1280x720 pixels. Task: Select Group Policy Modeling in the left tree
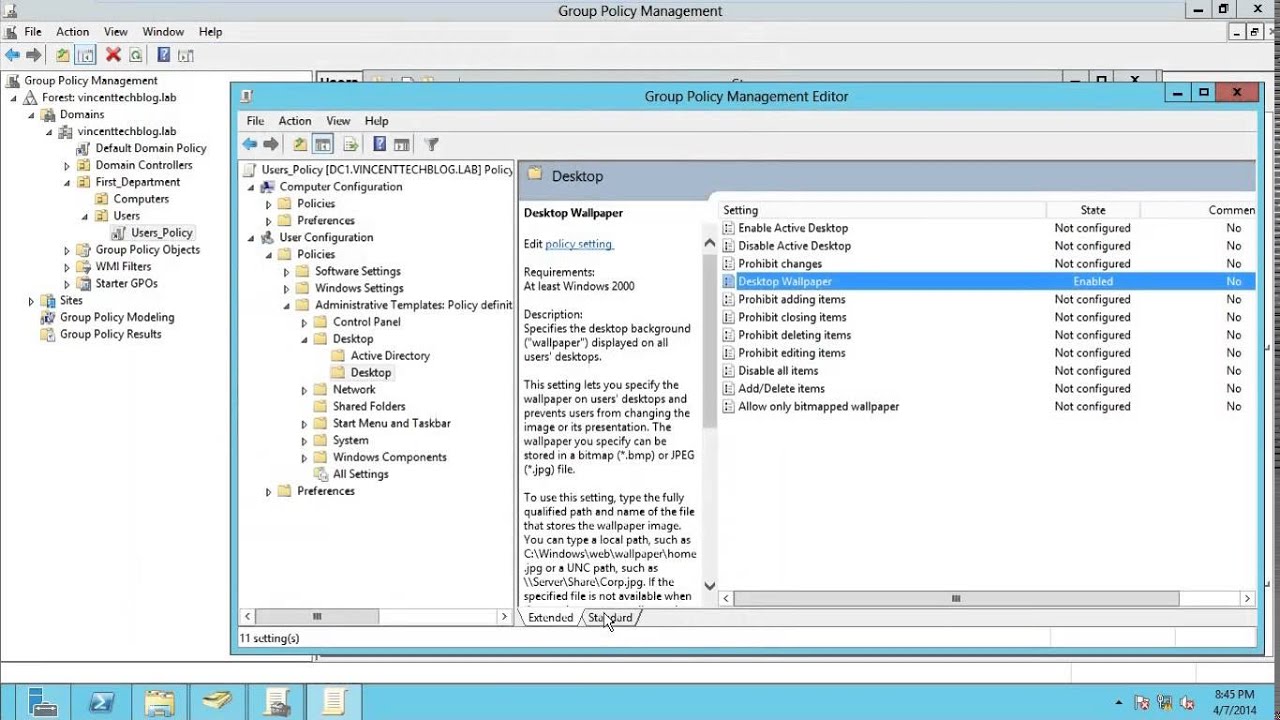click(116, 317)
